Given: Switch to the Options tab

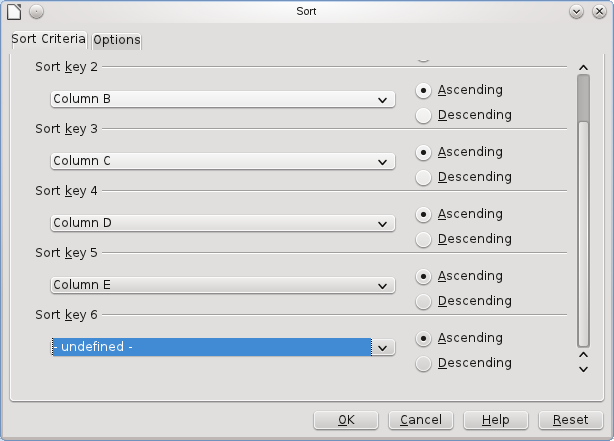Looking at the screenshot, I should tap(117, 40).
